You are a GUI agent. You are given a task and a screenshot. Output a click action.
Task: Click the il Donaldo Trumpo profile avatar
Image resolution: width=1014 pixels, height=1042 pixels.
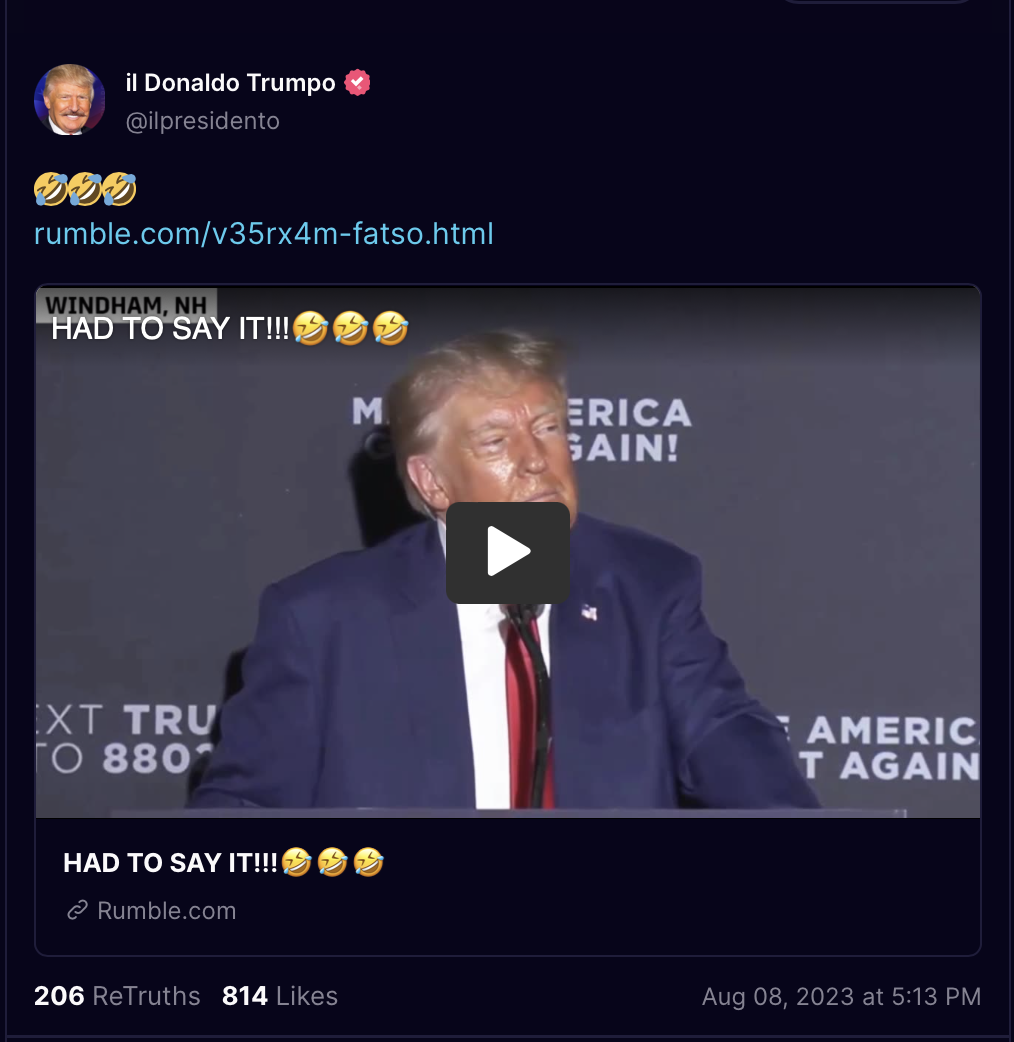click(x=69, y=100)
